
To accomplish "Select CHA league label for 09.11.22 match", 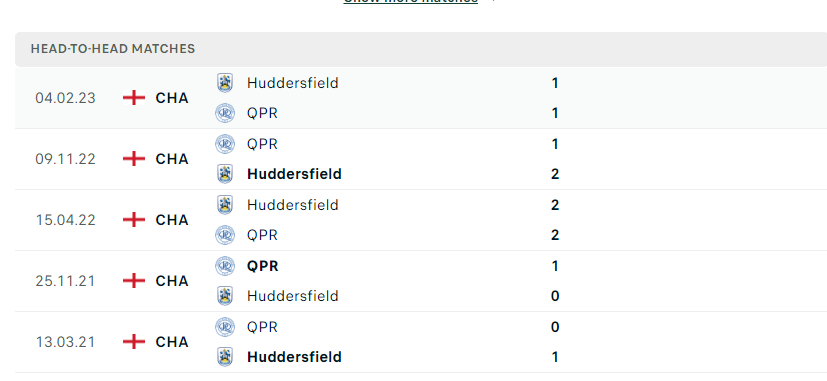I will point(172,159).
